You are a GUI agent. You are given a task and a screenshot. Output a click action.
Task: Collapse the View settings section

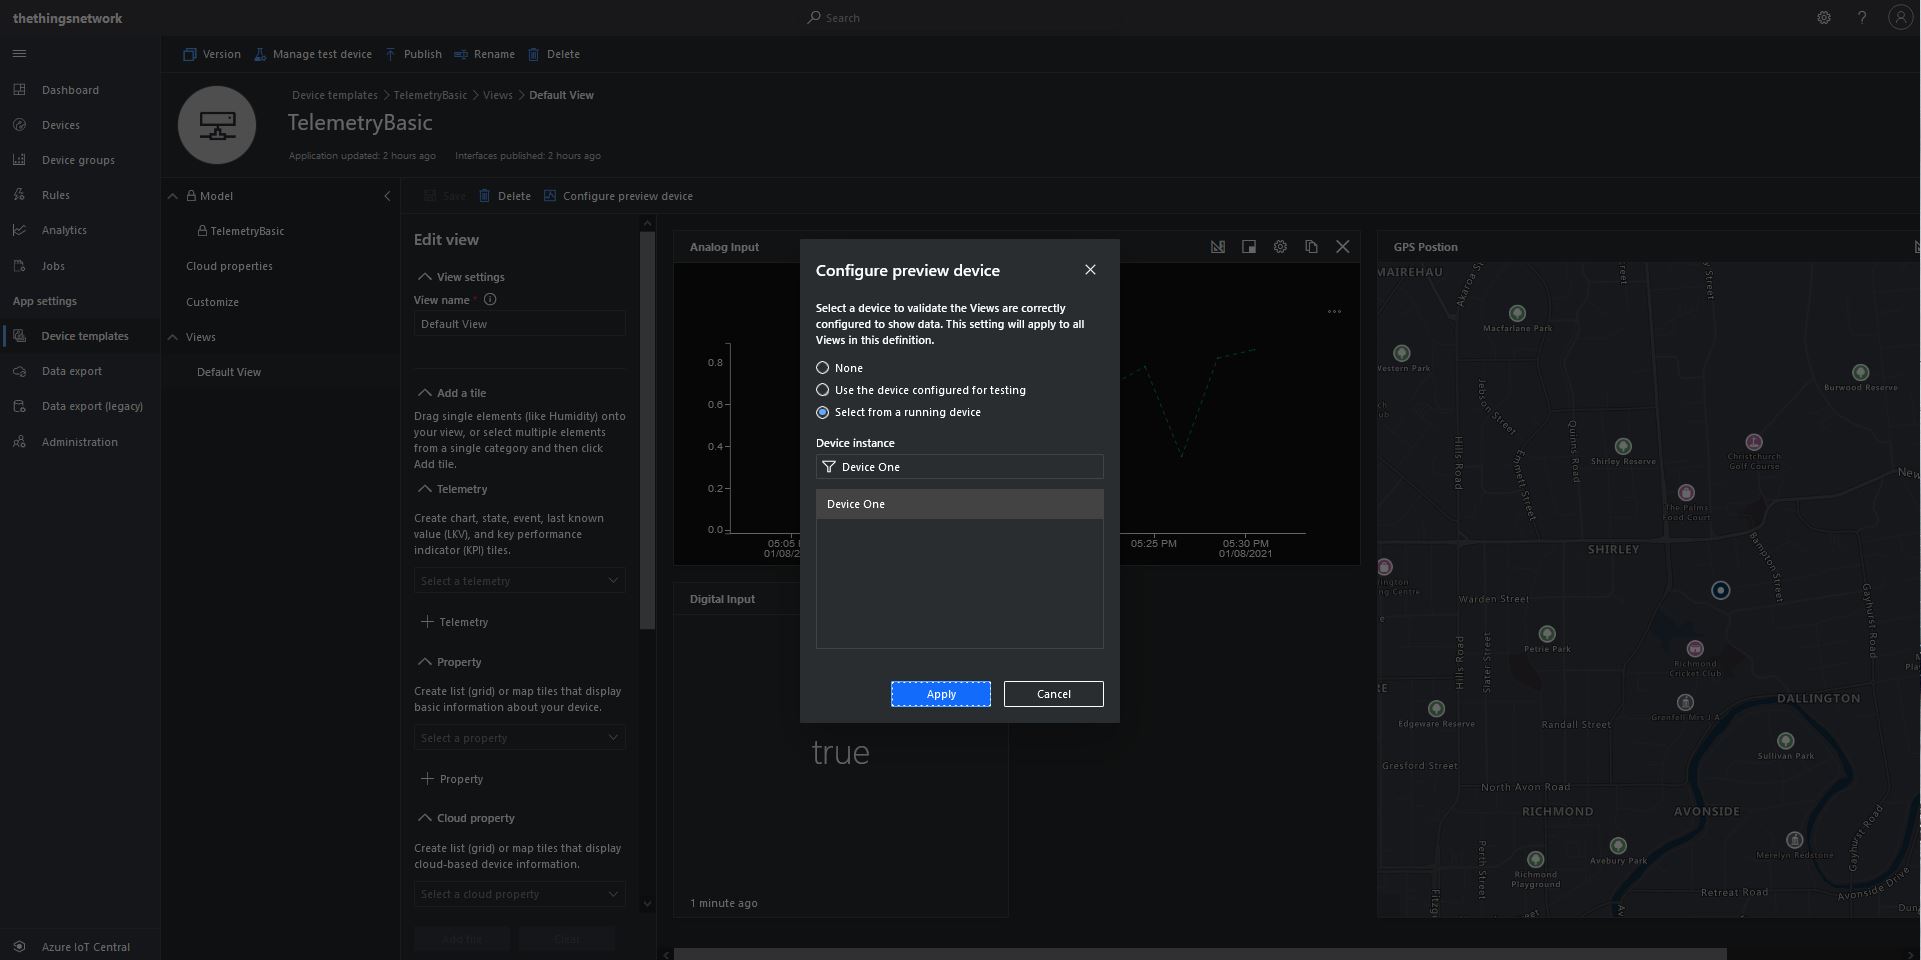425,277
